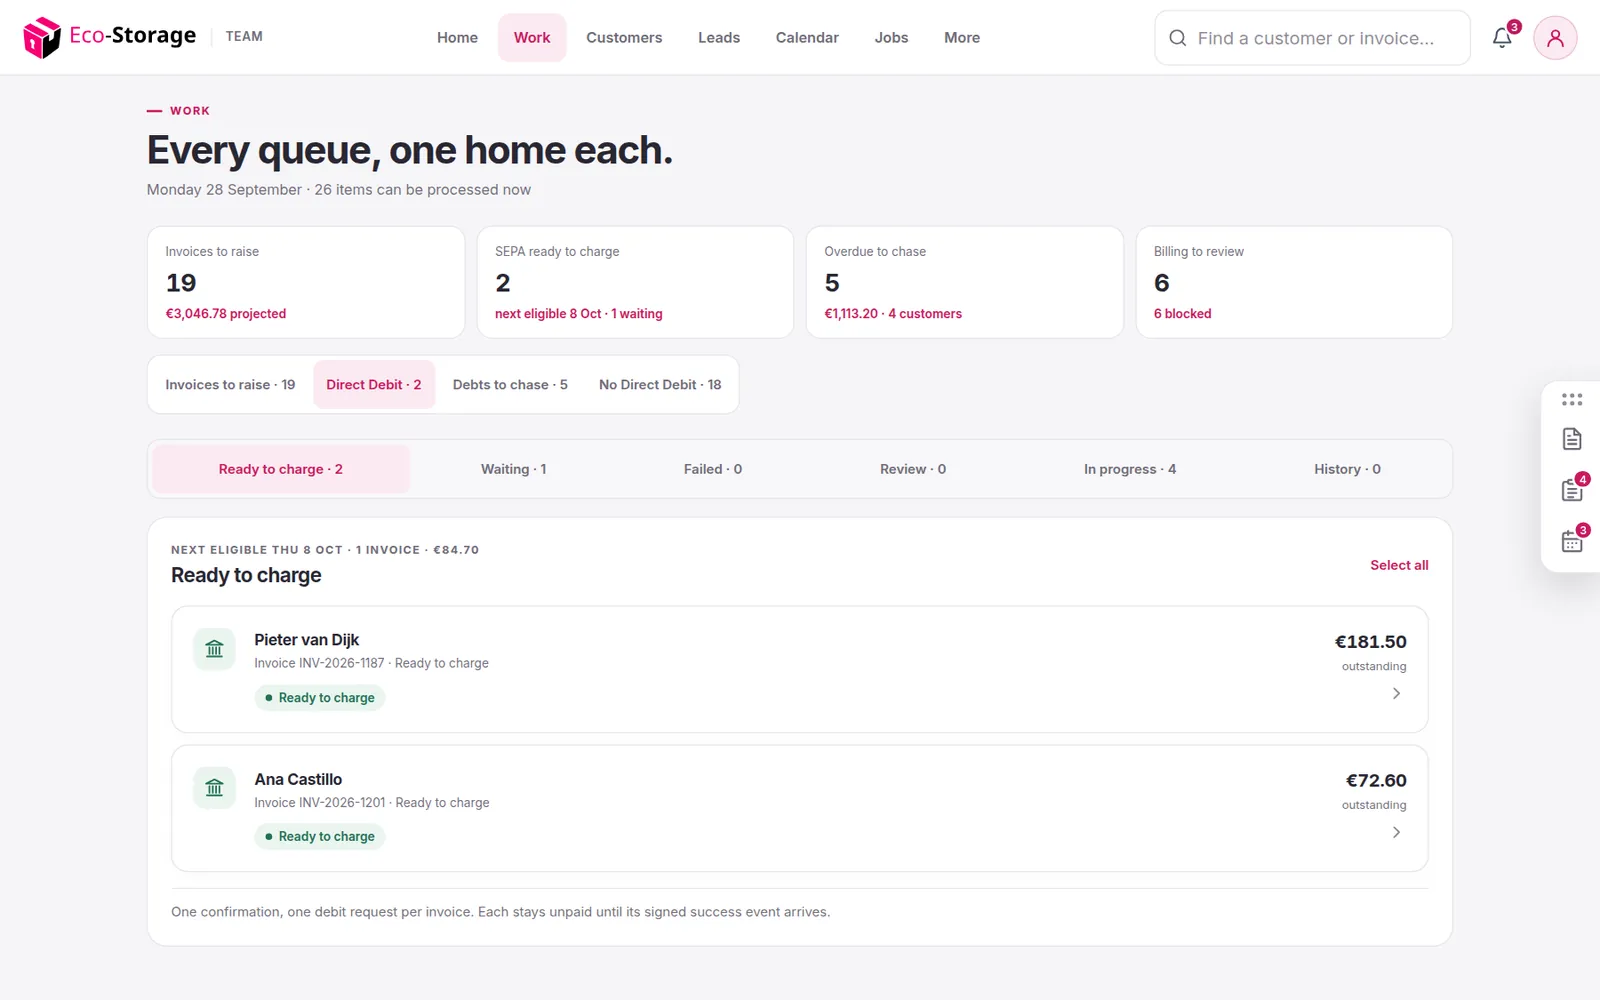This screenshot has width=1600, height=1000.
Task: Open the notifications bell
Action: click(x=1502, y=38)
